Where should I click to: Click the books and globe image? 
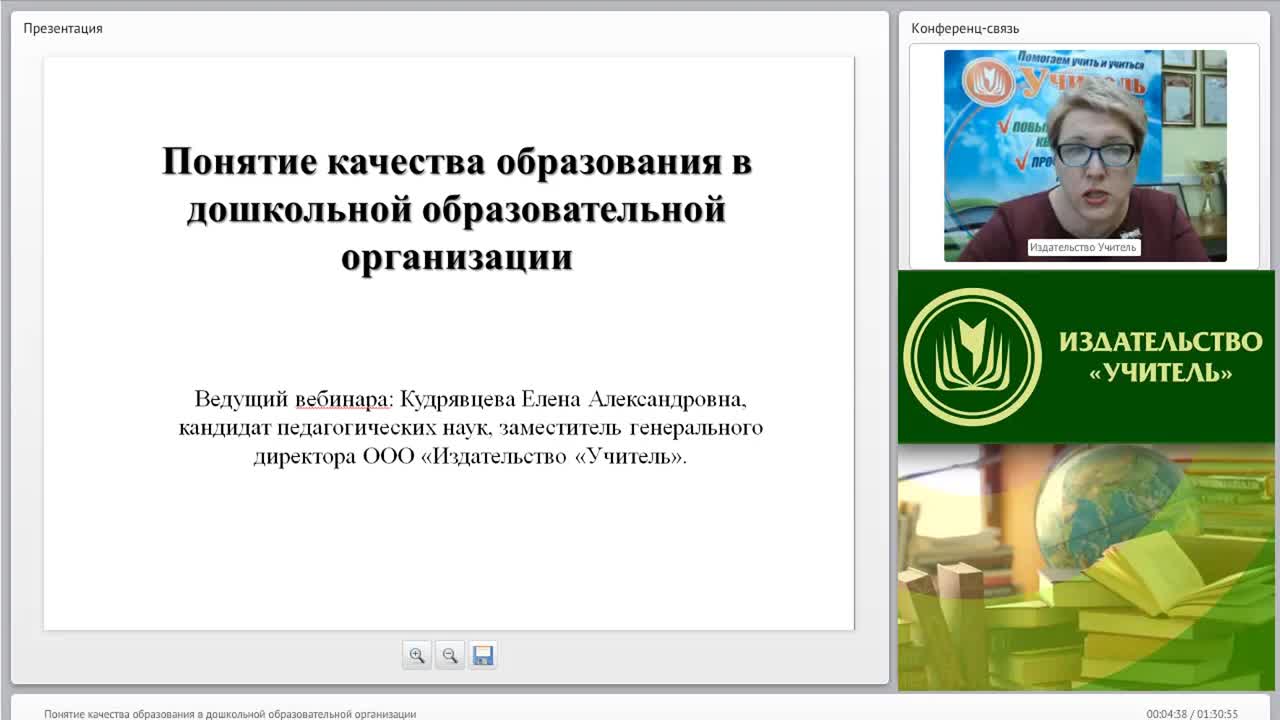pyautogui.click(x=1086, y=567)
